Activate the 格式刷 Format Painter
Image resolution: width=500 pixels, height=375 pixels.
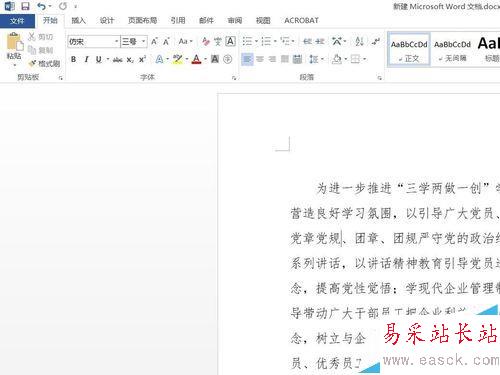pyautogui.click(x=44, y=63)
